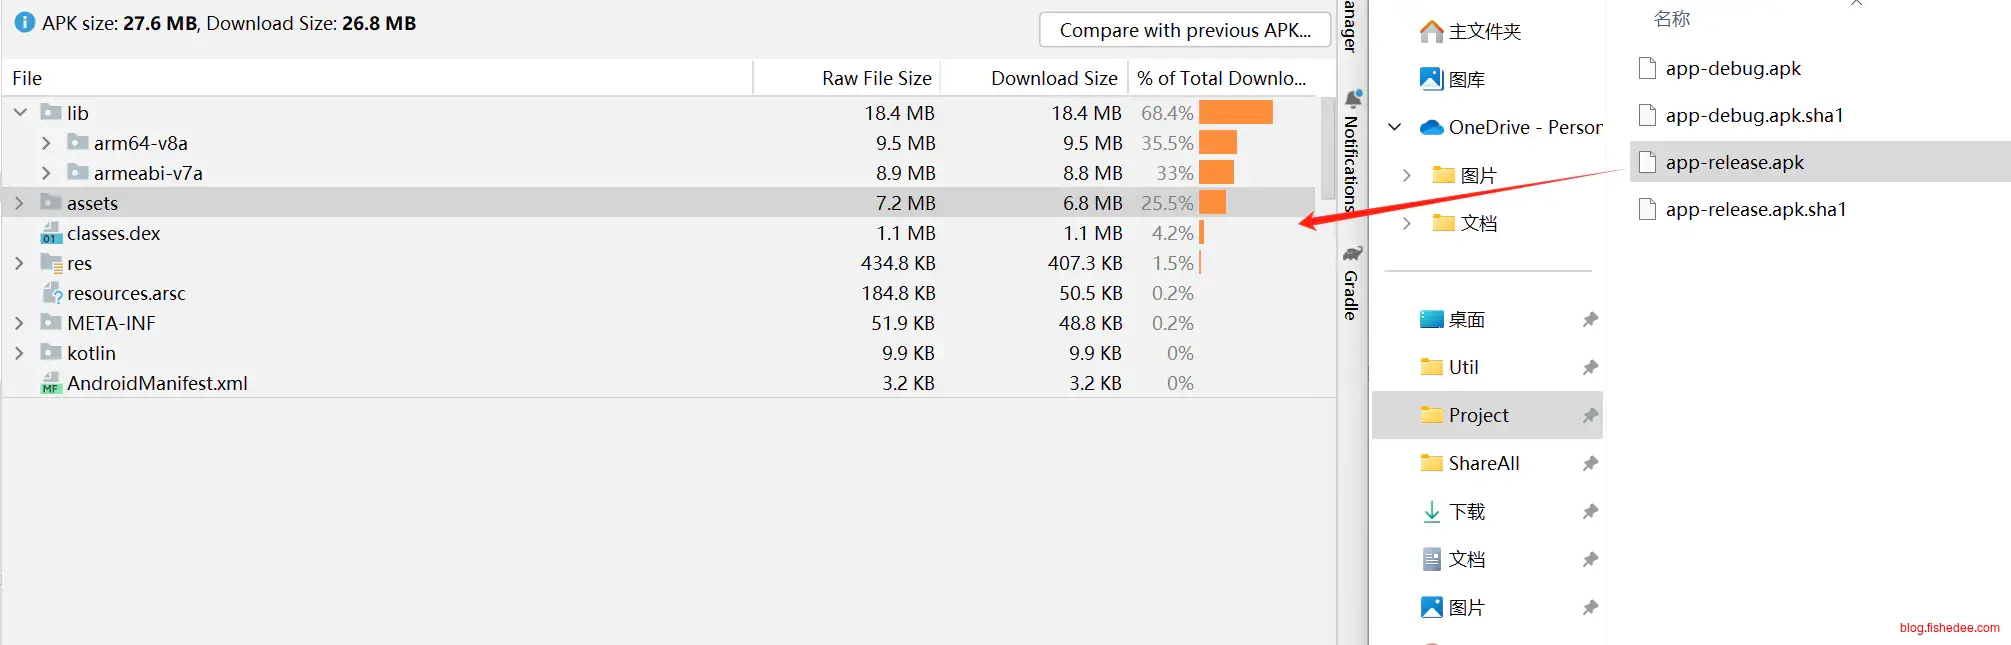Expand the arm64-v8a folder

[x=46, y=144]
